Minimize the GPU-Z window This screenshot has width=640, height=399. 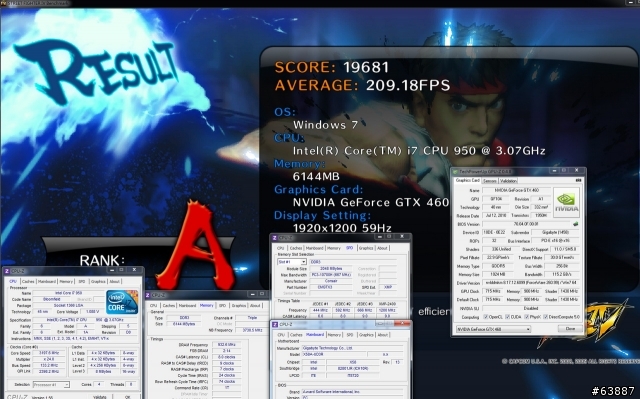coord(554,171)
